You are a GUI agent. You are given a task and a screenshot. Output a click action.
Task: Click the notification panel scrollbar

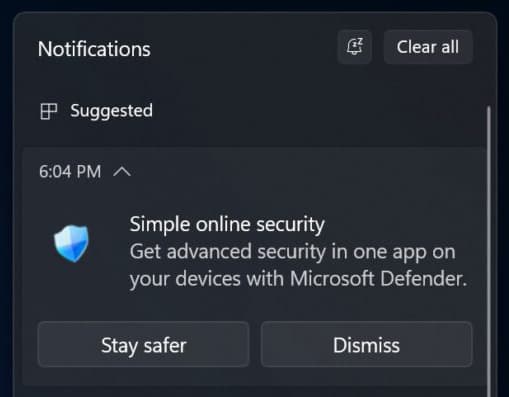pos(489,250)
